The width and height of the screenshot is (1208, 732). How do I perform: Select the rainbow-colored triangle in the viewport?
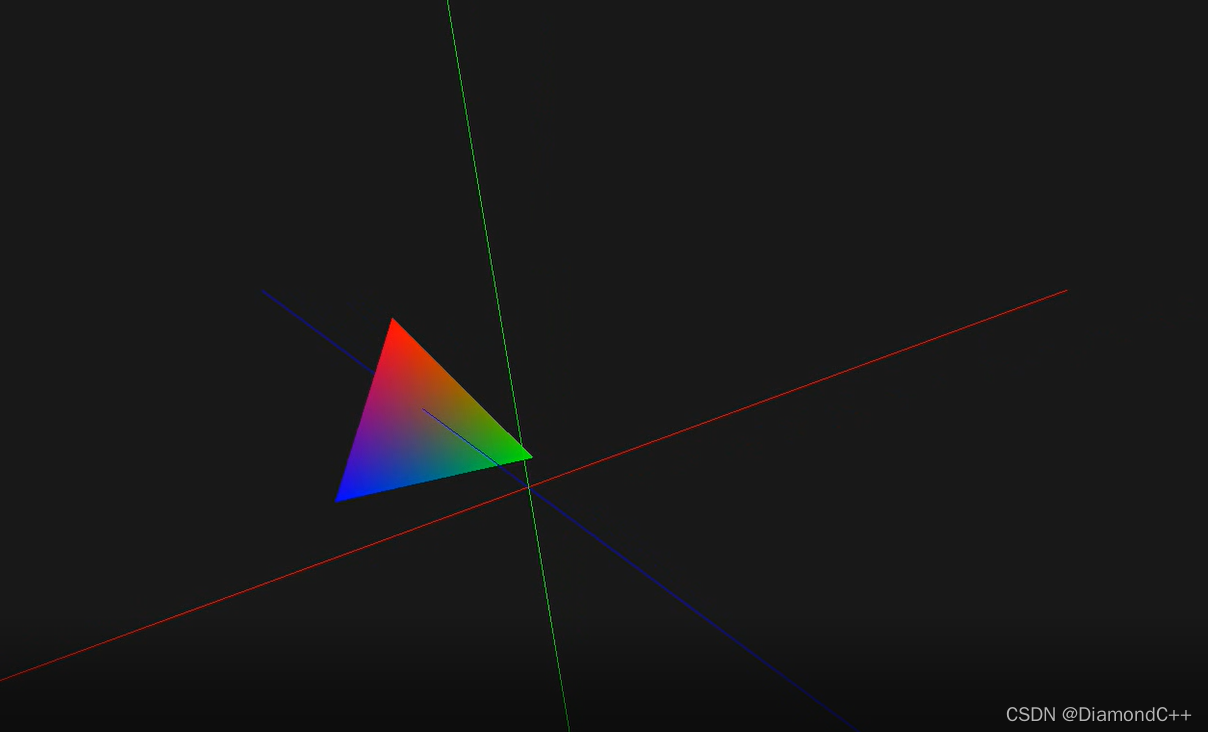[418, 428]
